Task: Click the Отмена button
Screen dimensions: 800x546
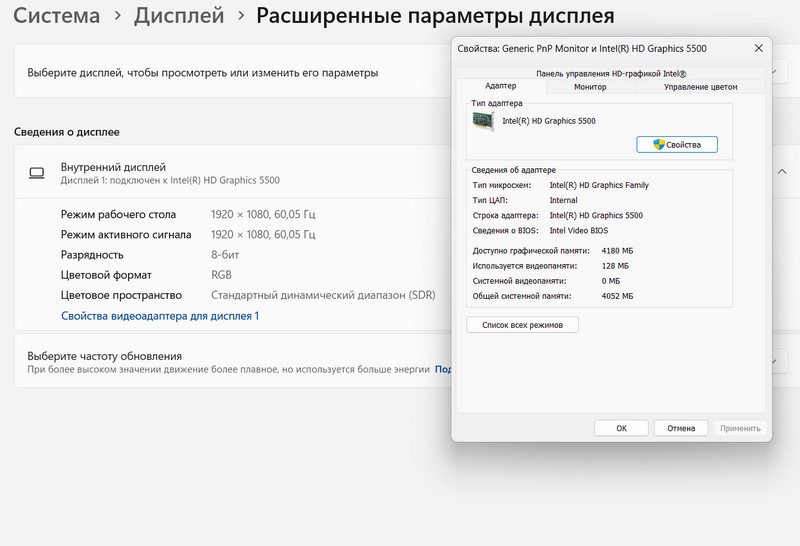Action: coord(681,428)
